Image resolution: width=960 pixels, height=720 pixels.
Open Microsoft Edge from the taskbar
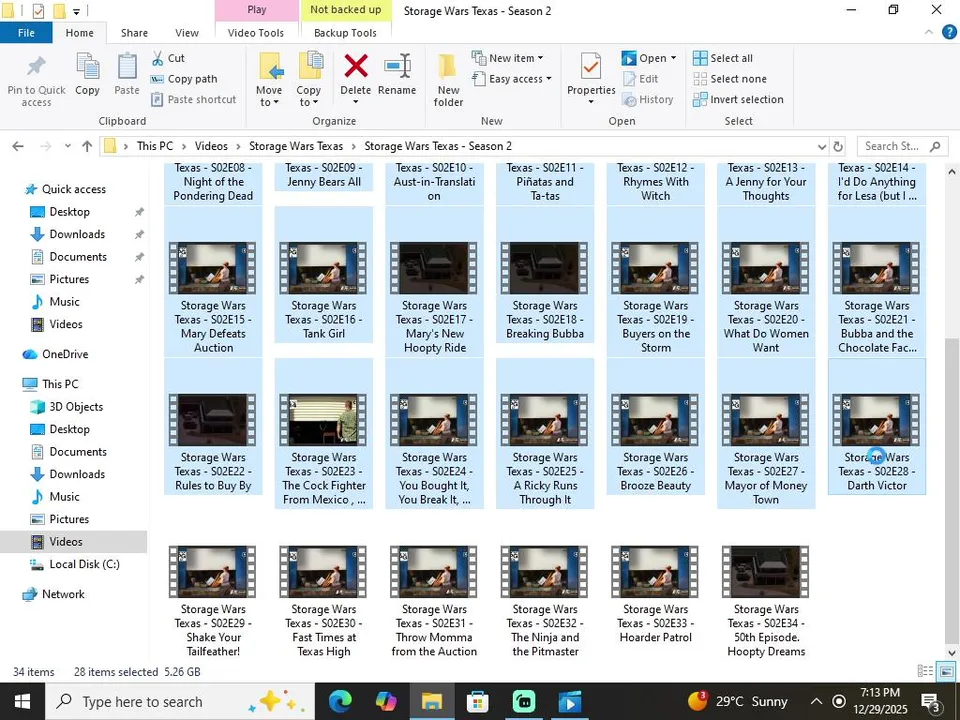coord(340,702)
